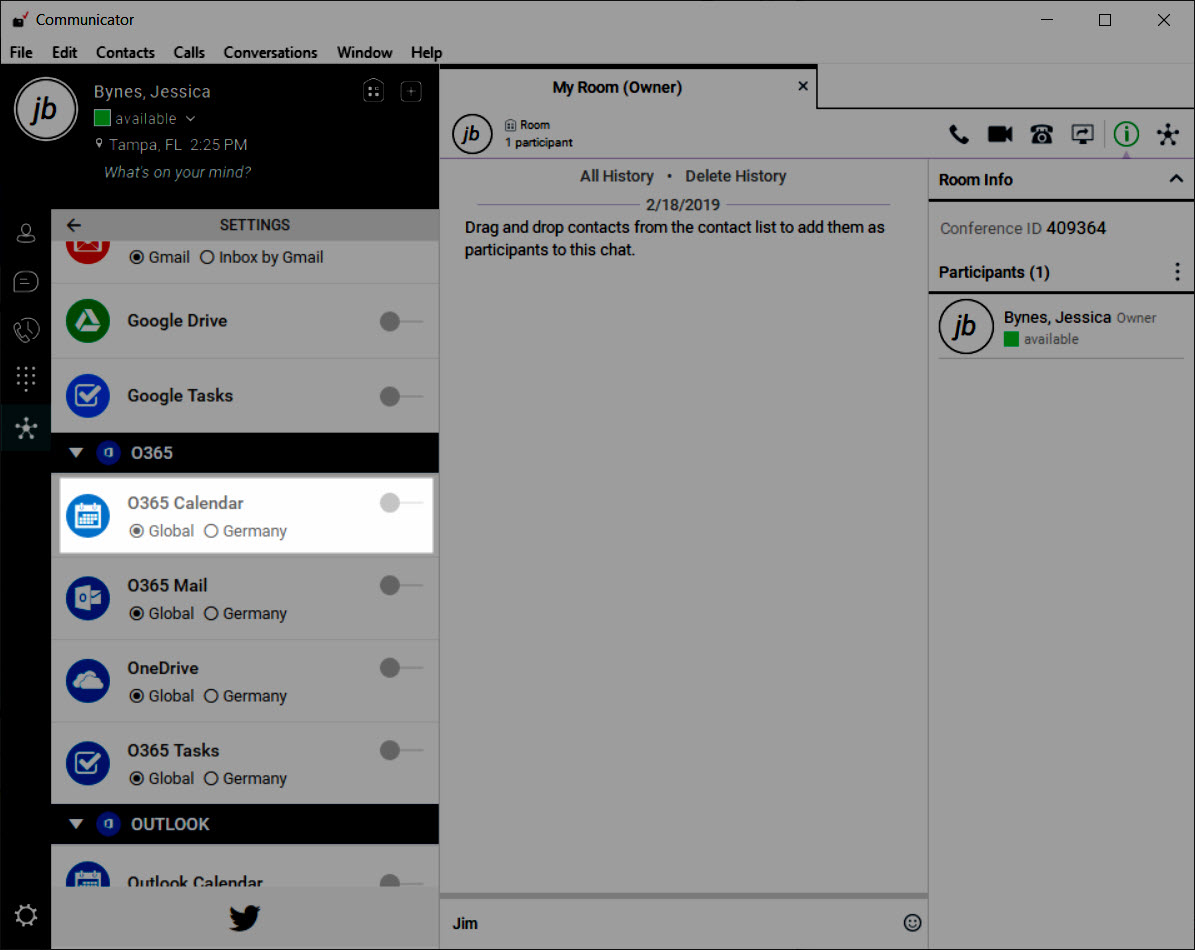Click the room jb avatar
Image resolution: width=1195 pixels, height=950 pixels.
[x=472, y=134]
